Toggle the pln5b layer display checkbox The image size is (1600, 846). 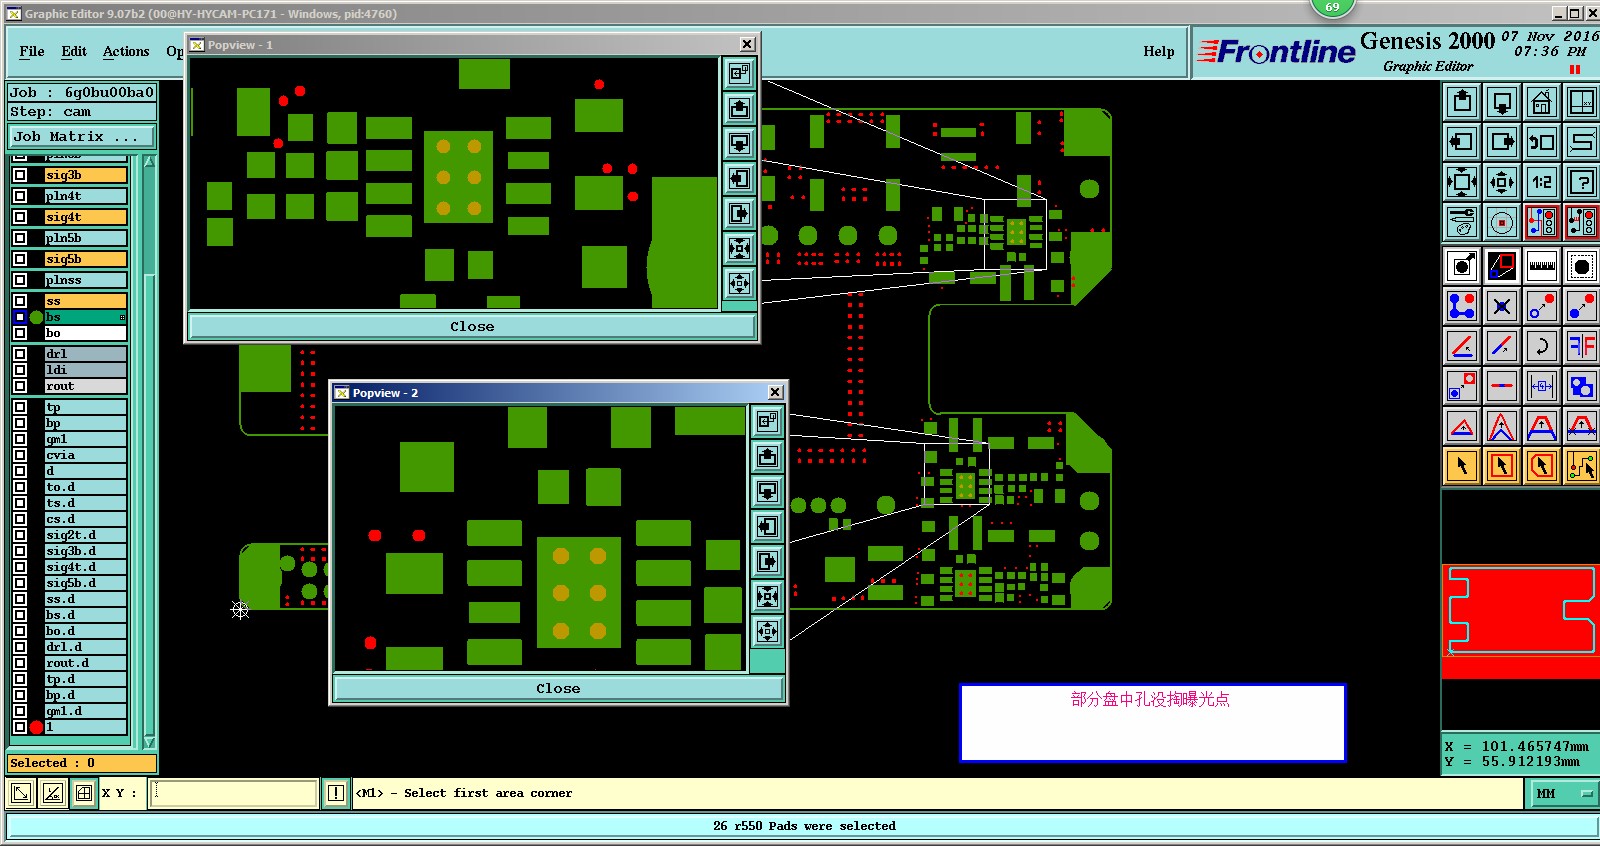[x=20, y=238]
